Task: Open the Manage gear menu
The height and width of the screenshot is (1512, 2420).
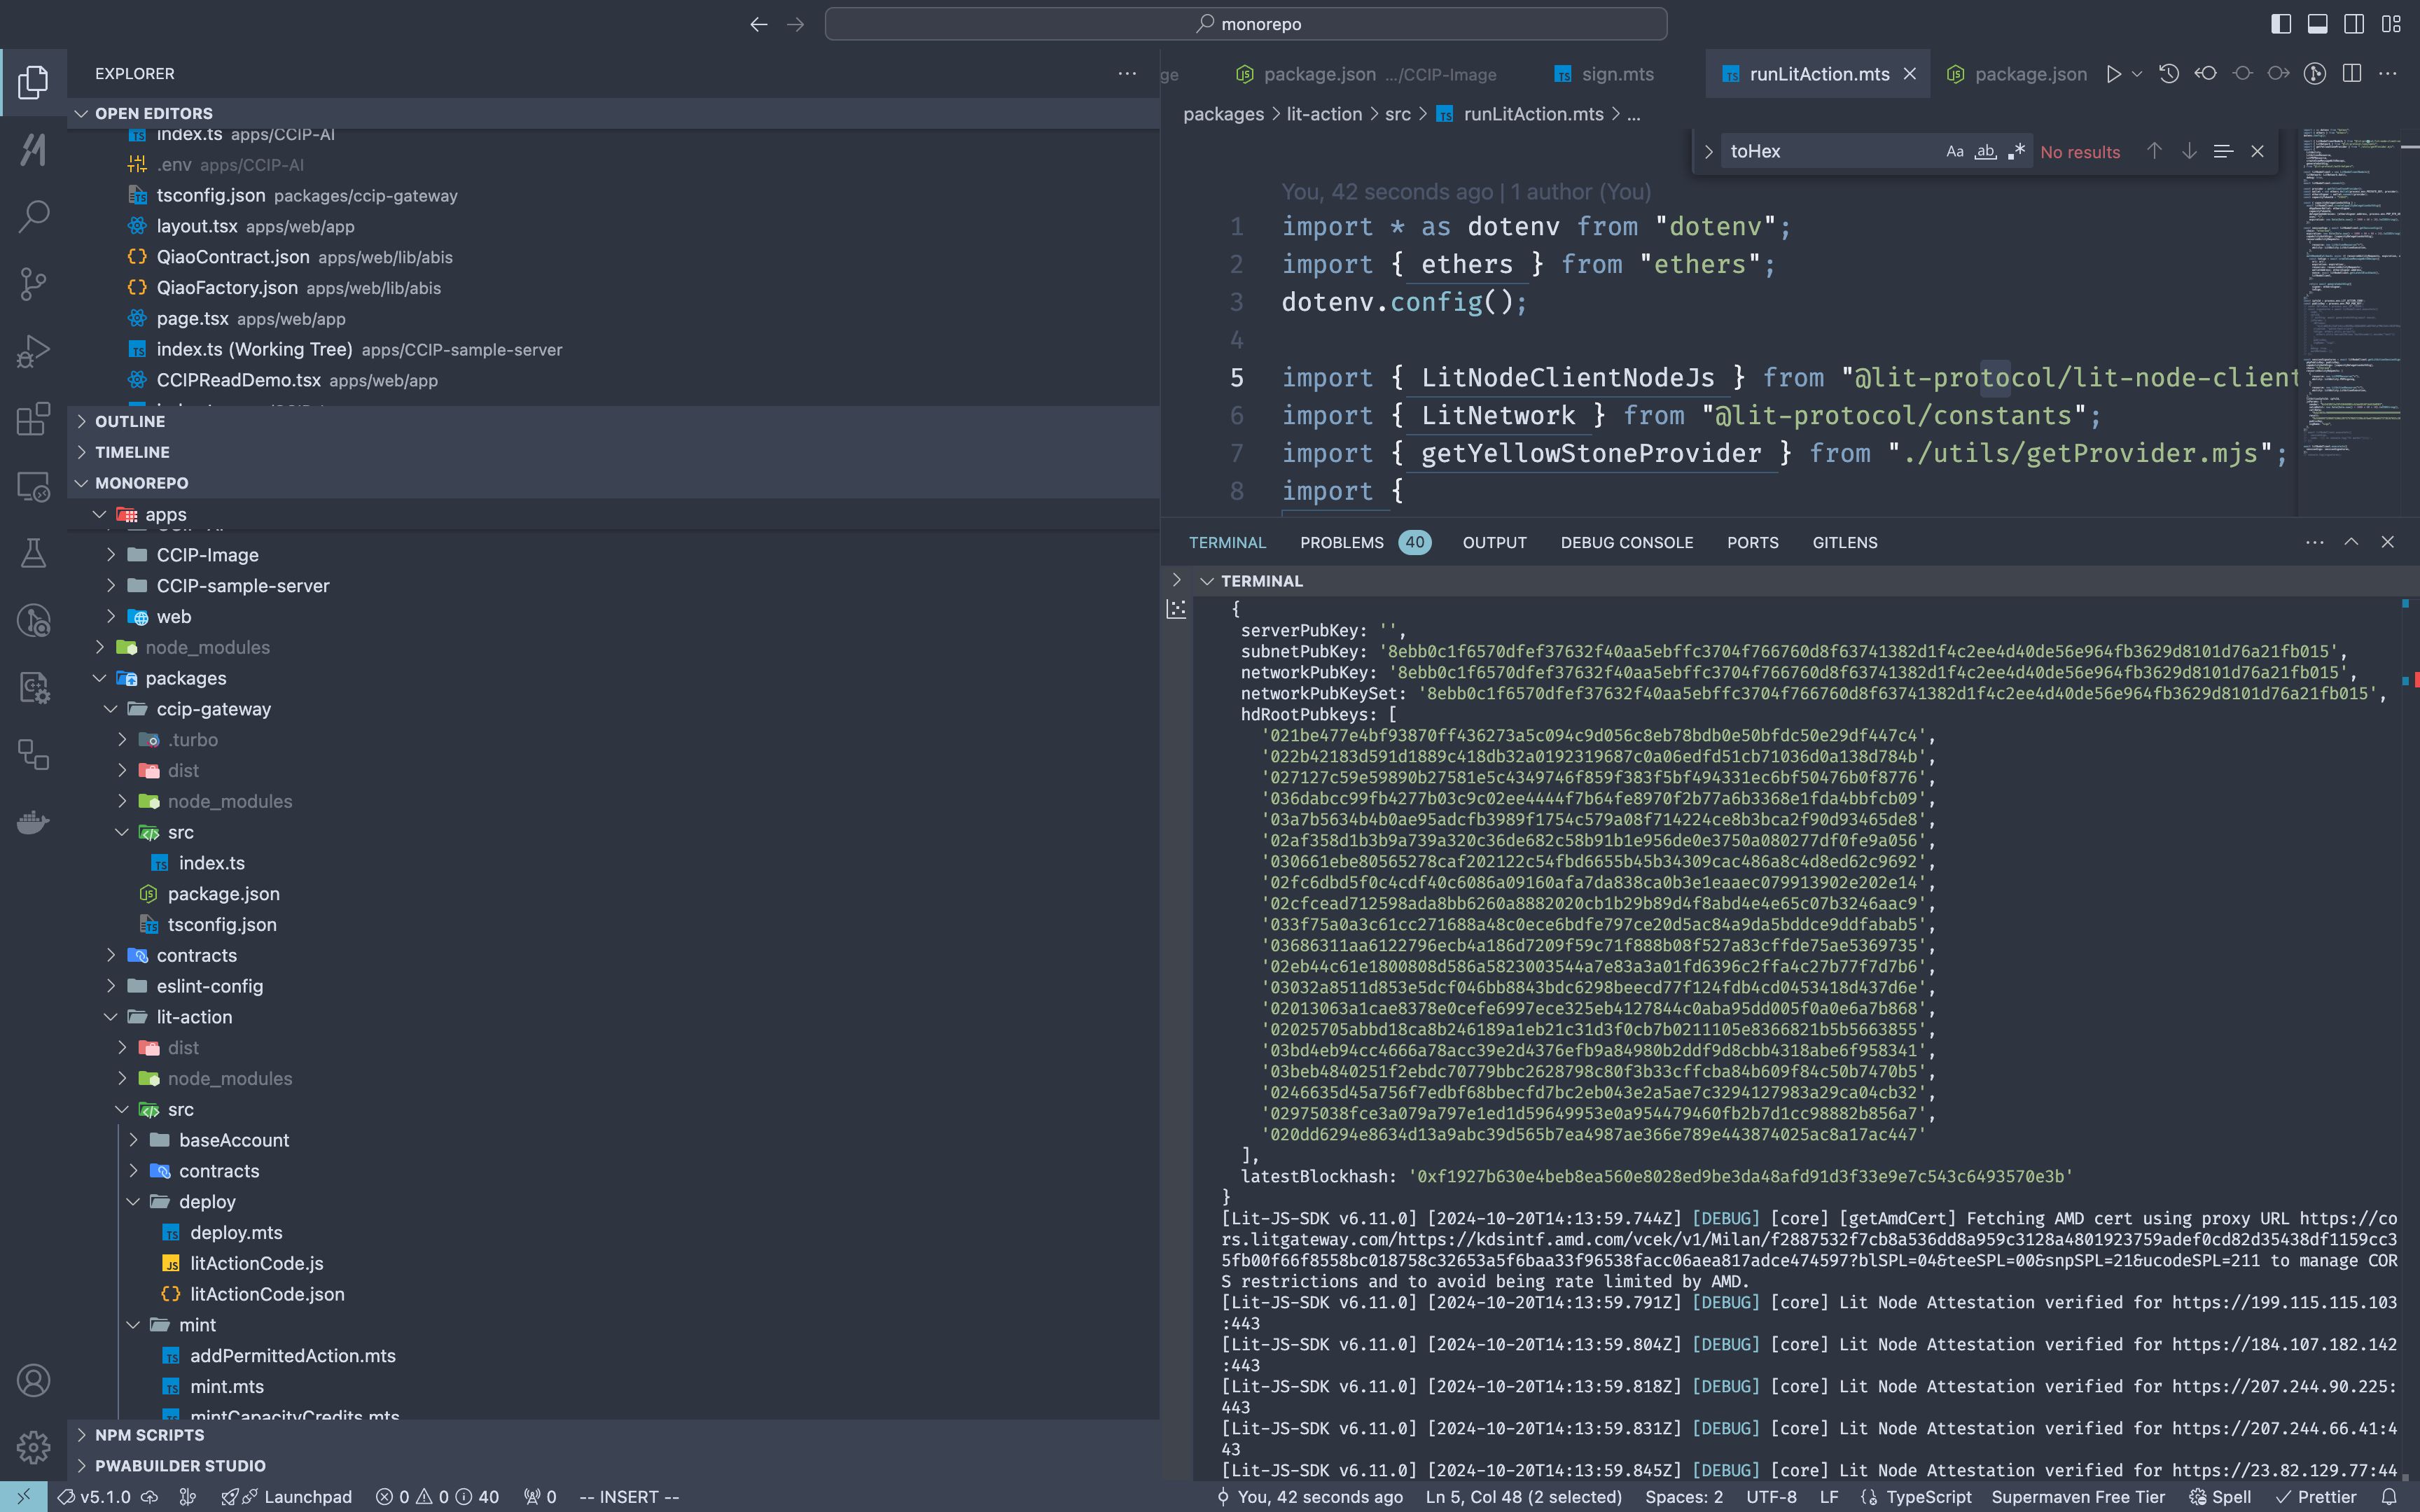Action: pos(33,1446)
